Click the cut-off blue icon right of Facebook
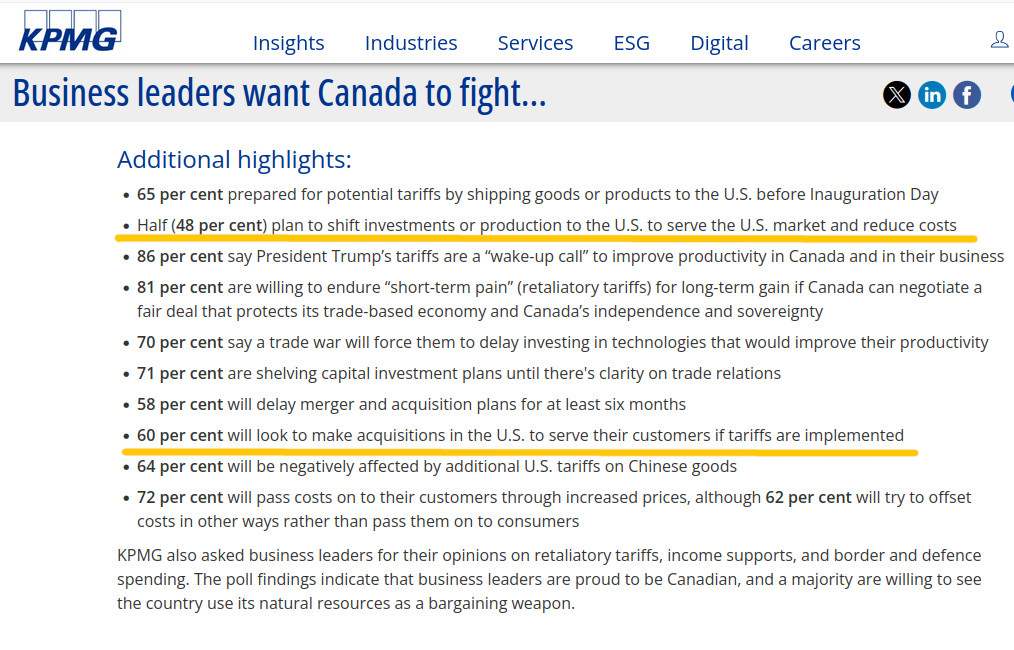The image size is (1014, 650). [x=1010, y=95]
